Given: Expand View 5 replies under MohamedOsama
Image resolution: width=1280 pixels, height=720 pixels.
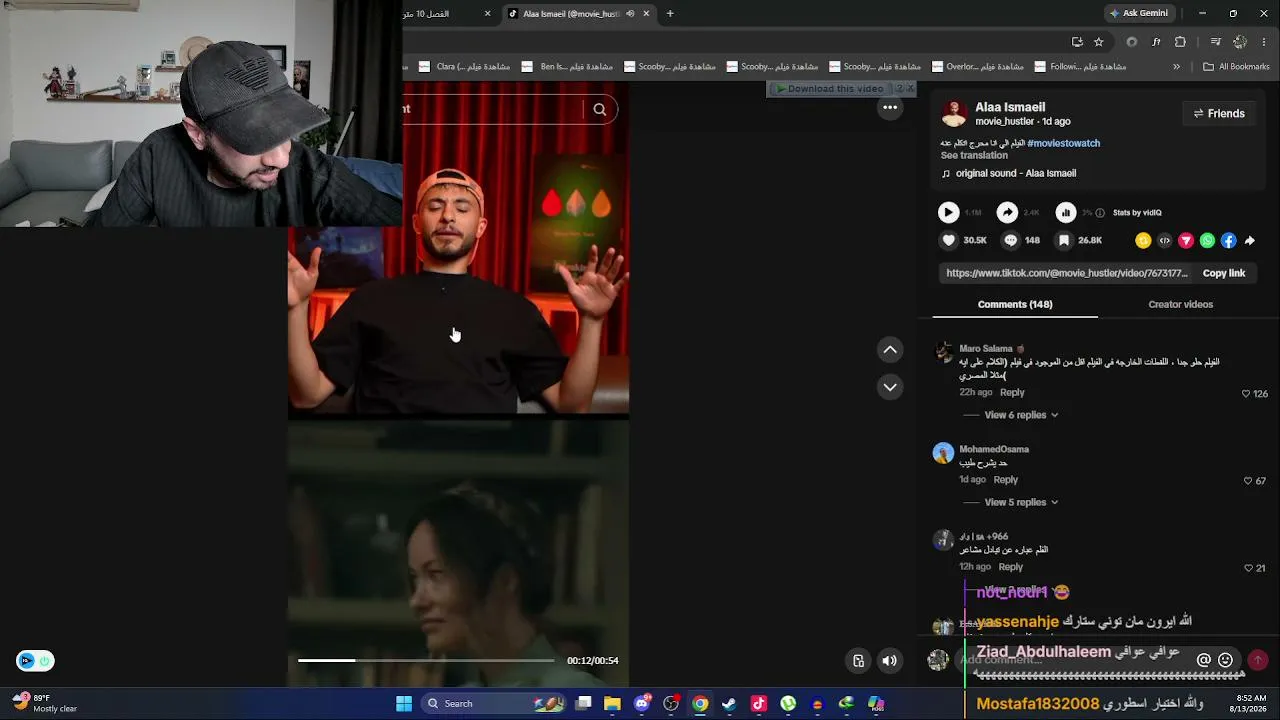Looking at the screenshot, I should pyautogui.click(x=1021, y=502).
